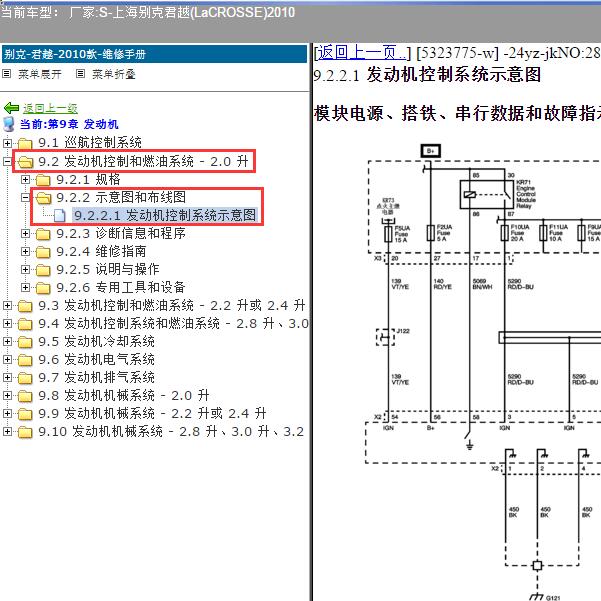The image size is (601, 601).
Task: Select 9.1 巡航控制系统 label
Action: [90, 143]
